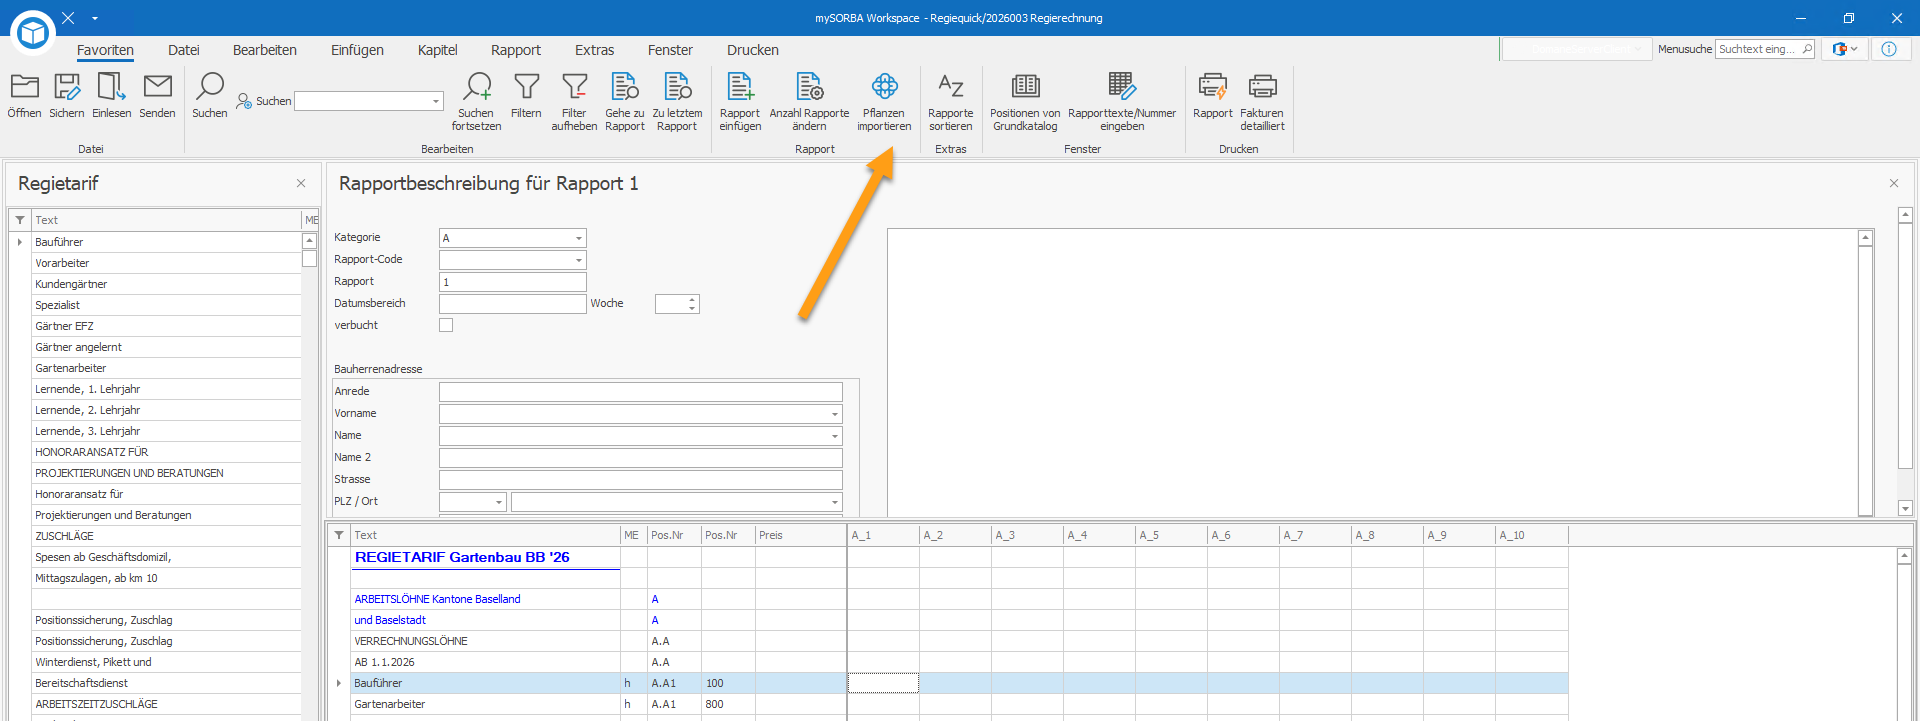Remove filter with Filter aufheben
The width and height of the screenshot is (1920, 721).
tap(574, 101)
